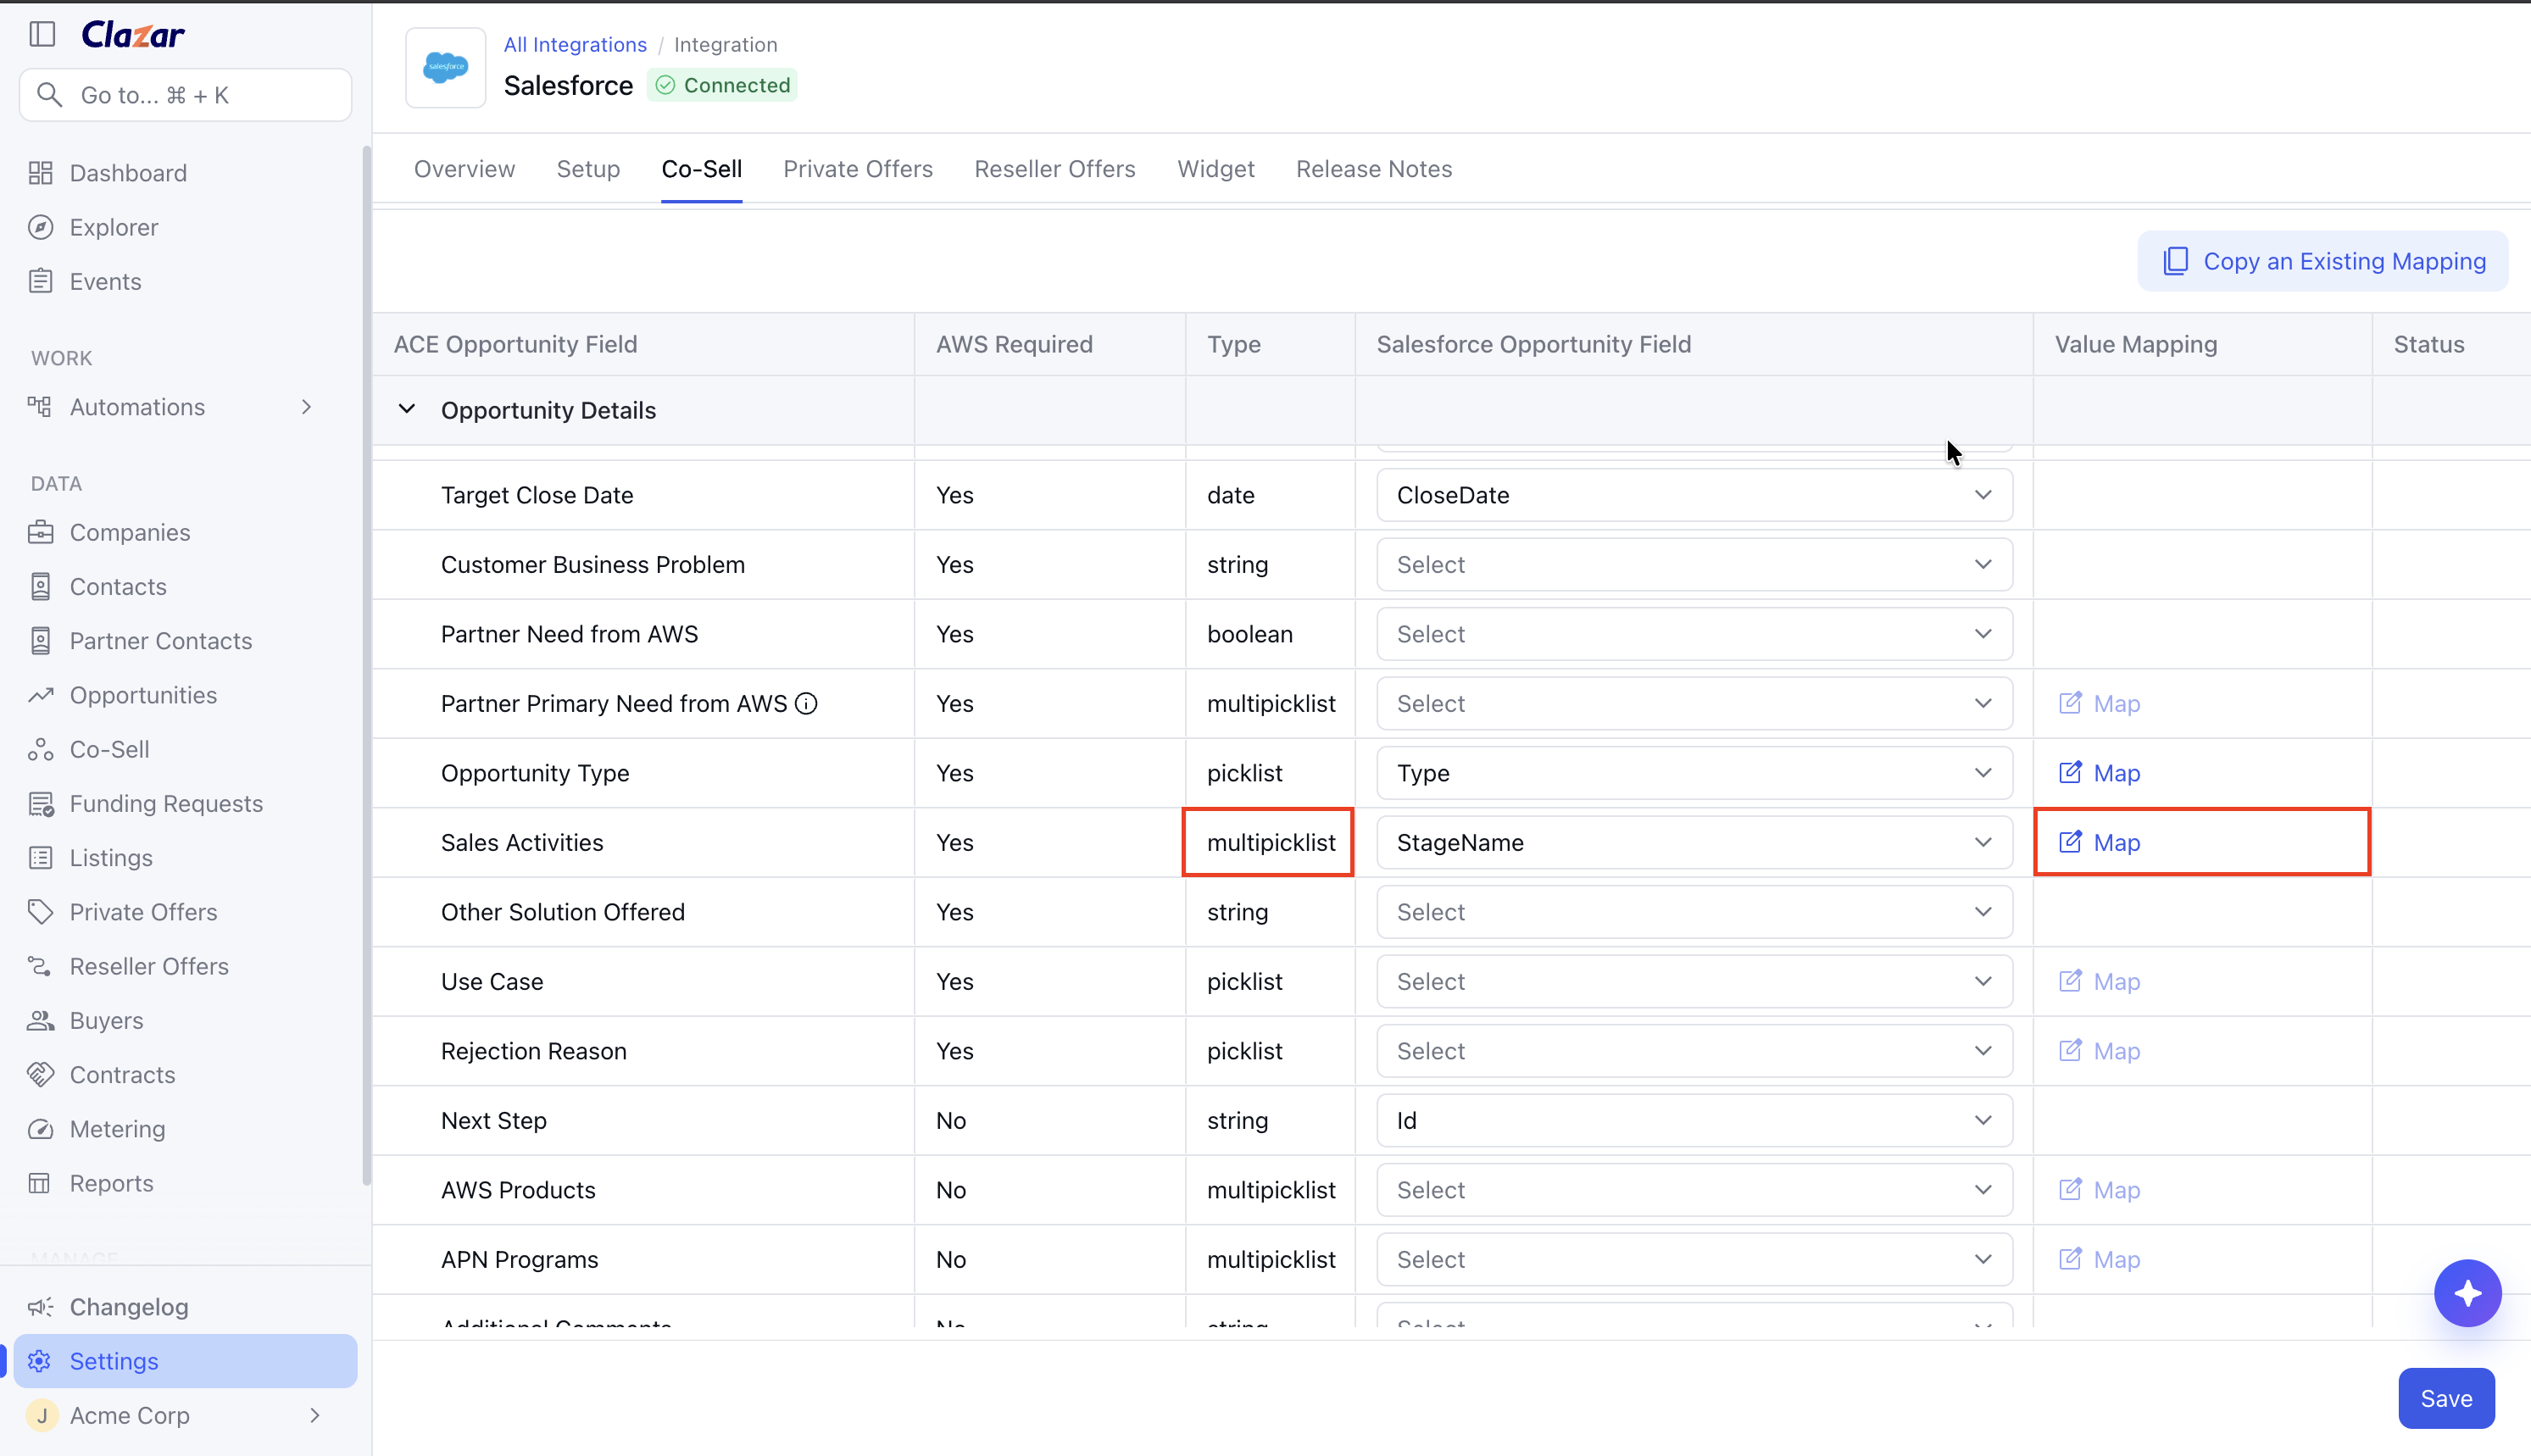Click the Metering gauge icon

(x=41, y=1129)
